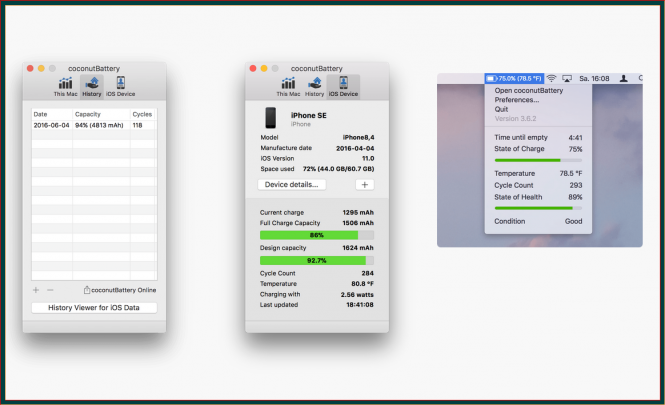Viewport: 665px width, 405px height.
Task: Click the iPhone SE device image
Action: (x=271, y=118)
